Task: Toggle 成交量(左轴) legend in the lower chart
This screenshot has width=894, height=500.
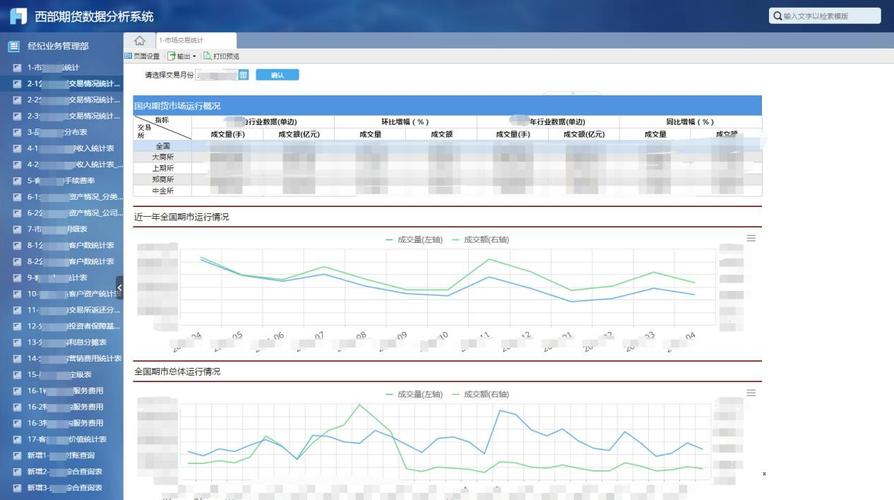Action: (414, 394)
